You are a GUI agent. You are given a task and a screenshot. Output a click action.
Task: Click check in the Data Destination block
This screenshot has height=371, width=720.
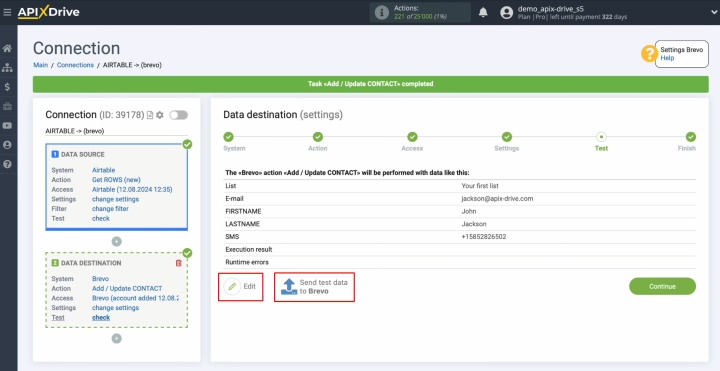point(101,318)
